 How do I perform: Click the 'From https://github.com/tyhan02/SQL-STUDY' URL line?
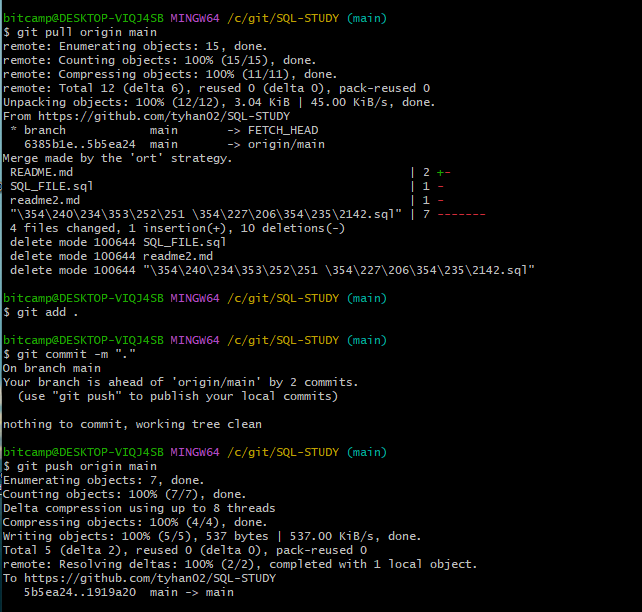tap(147, 116)
